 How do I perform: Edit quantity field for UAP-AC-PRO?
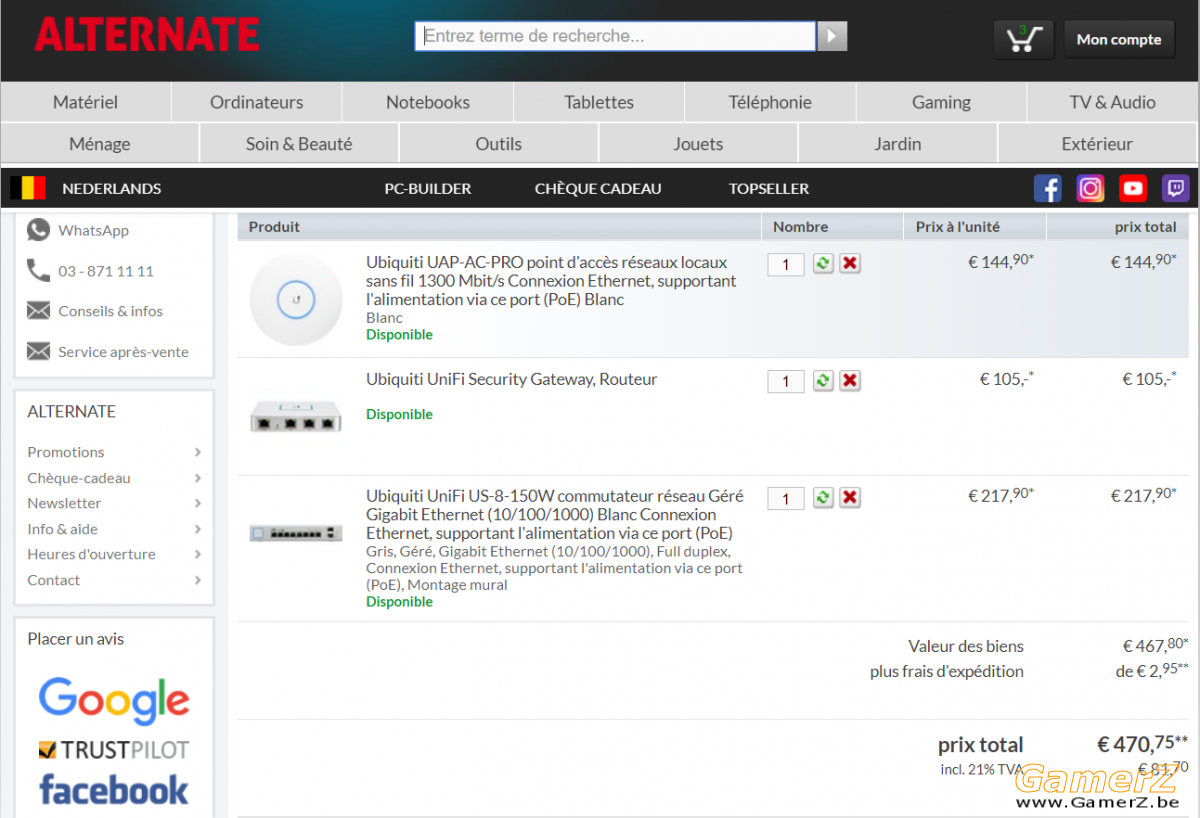[x=786, y=264]
